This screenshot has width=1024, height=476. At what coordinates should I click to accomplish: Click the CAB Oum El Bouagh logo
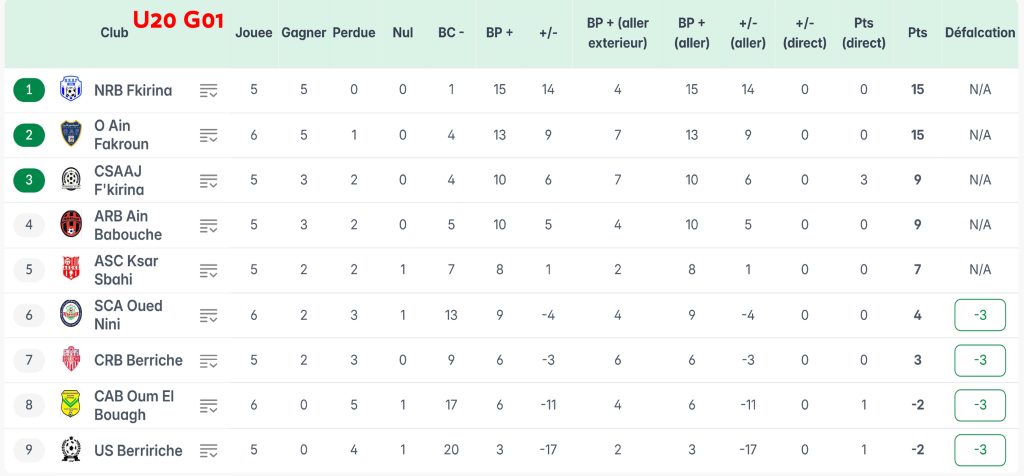71,405
